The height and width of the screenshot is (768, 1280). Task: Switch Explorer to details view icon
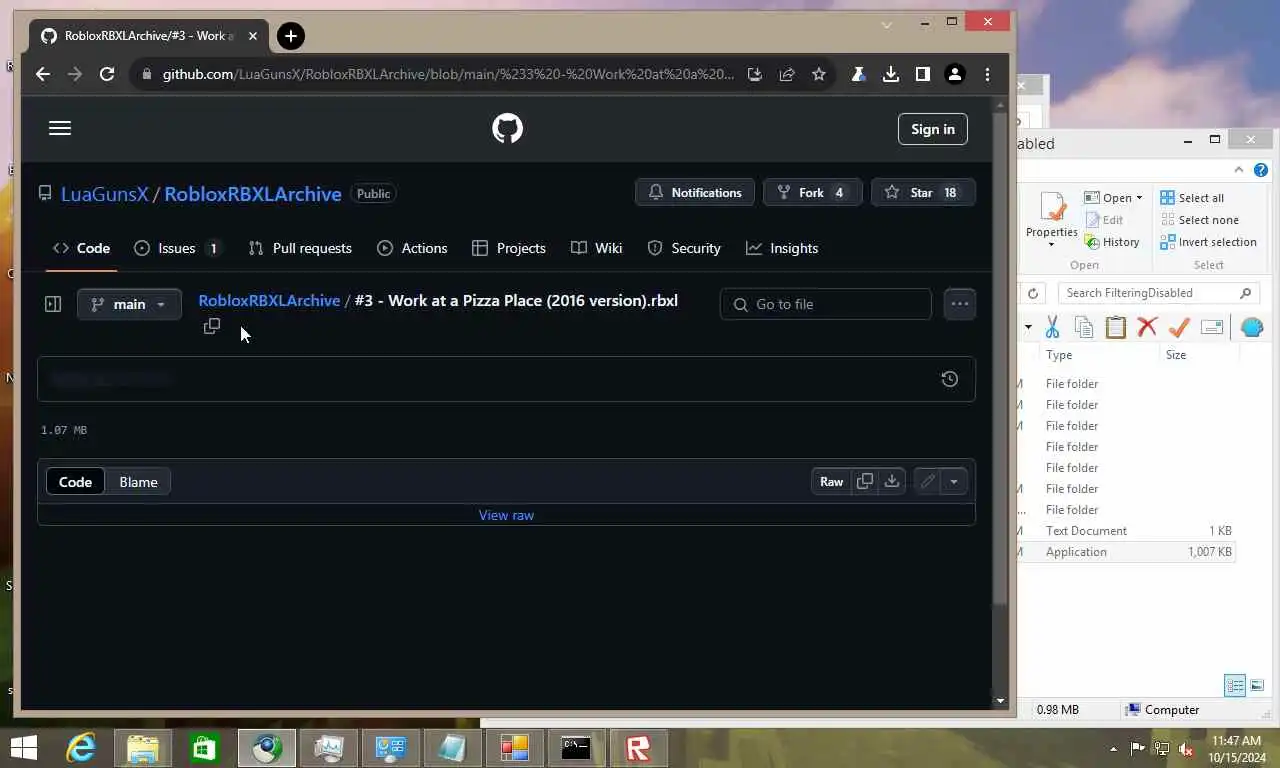click(1235, 686)
